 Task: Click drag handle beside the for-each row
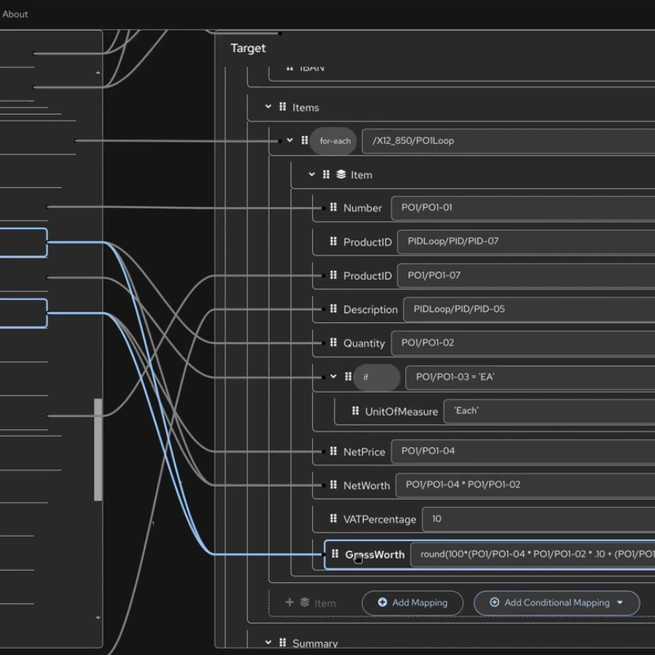click(305, 140)
